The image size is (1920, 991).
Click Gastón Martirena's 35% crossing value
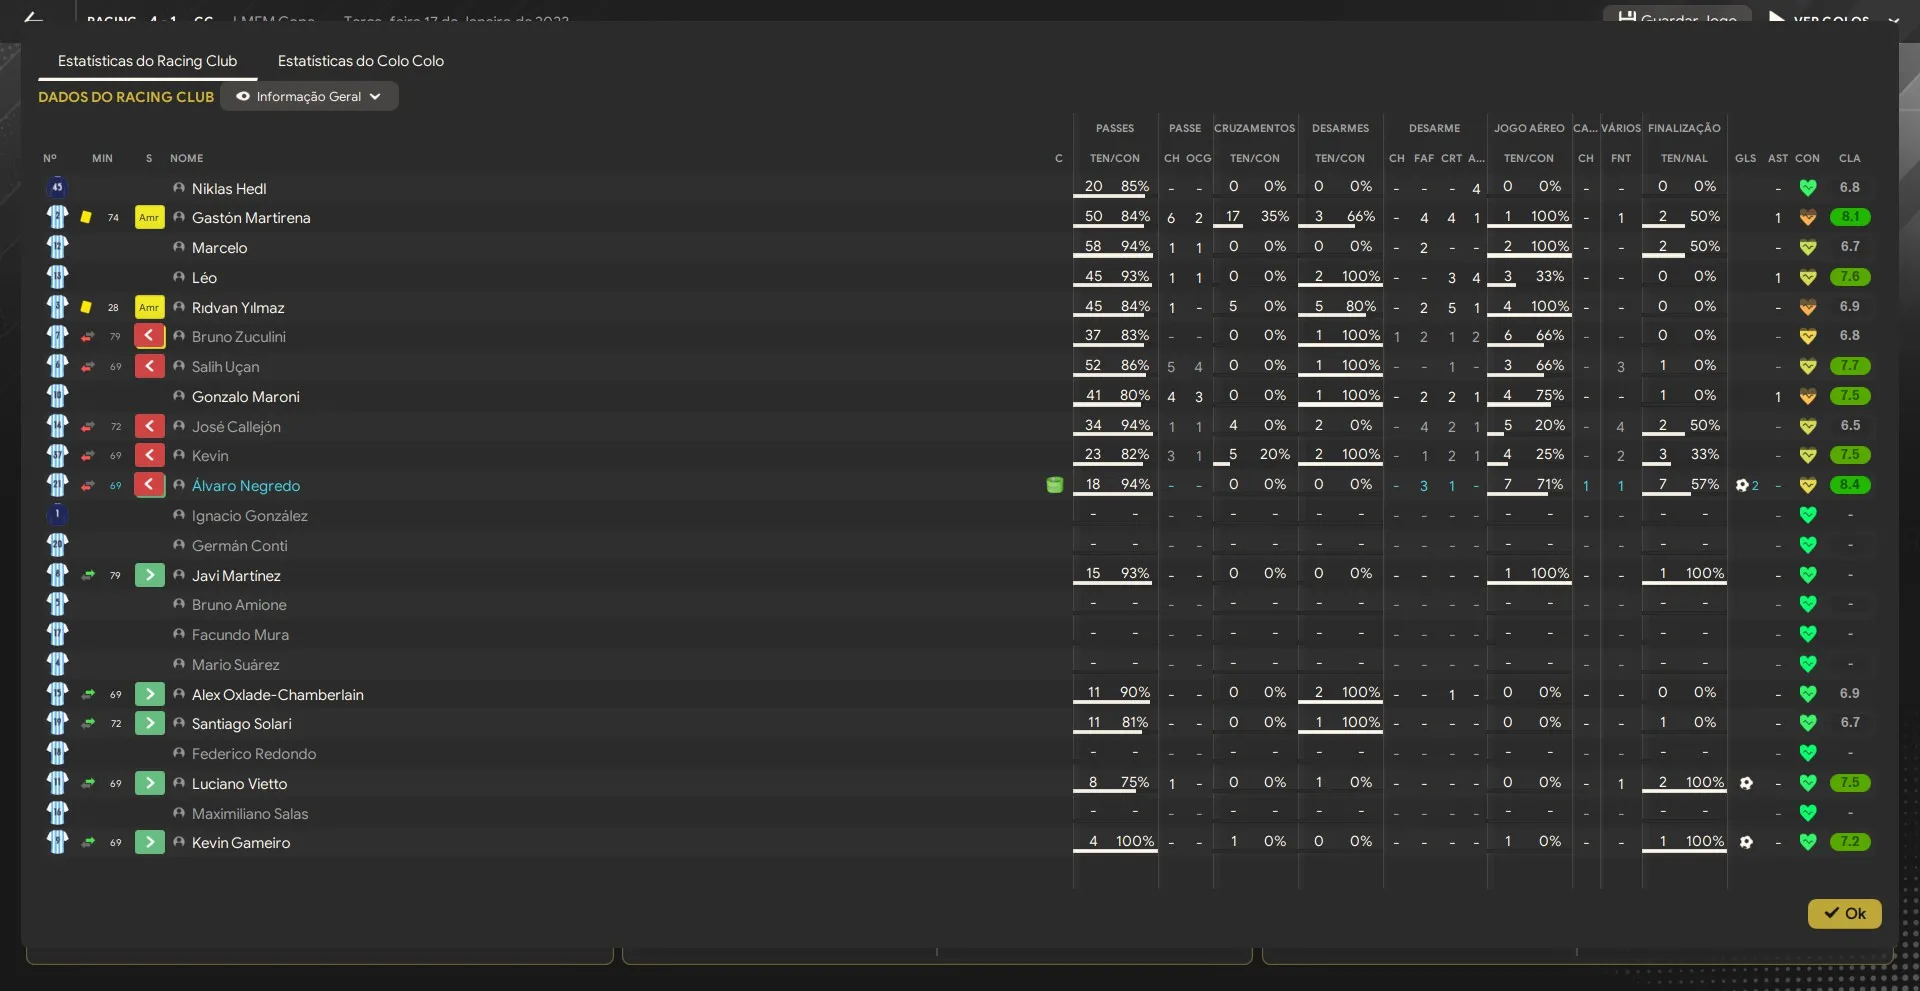pyautogui.click(x=1274, y=216)
